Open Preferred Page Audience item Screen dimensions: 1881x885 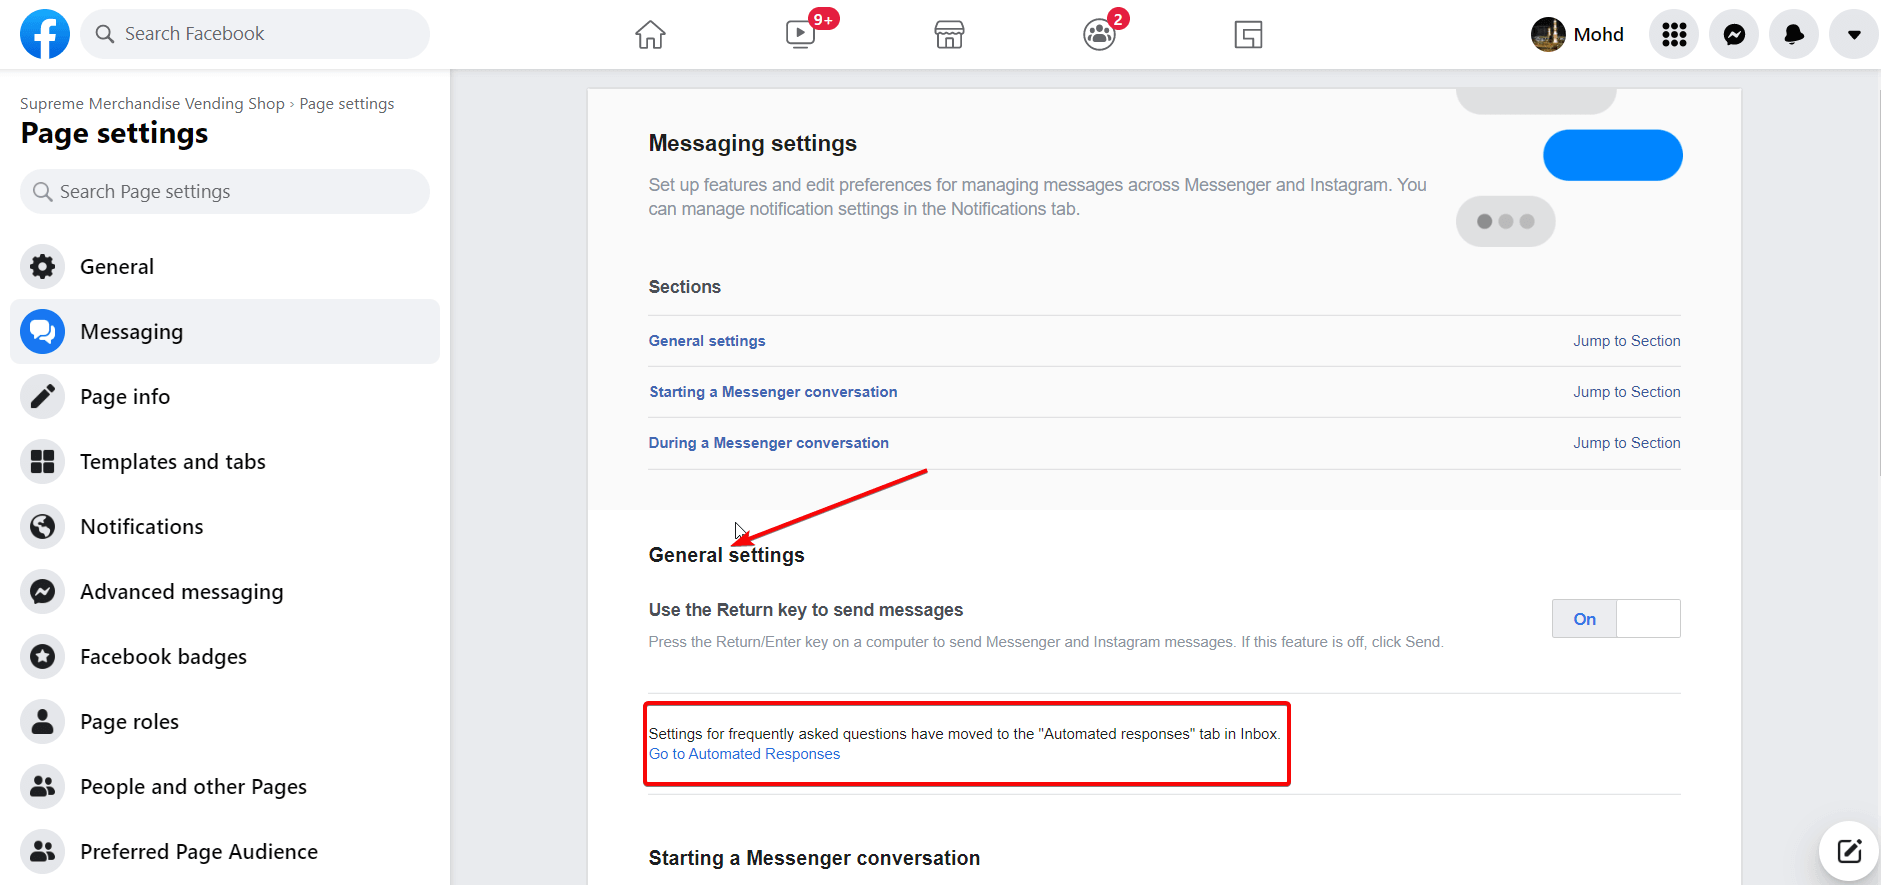tap(225, 852)
